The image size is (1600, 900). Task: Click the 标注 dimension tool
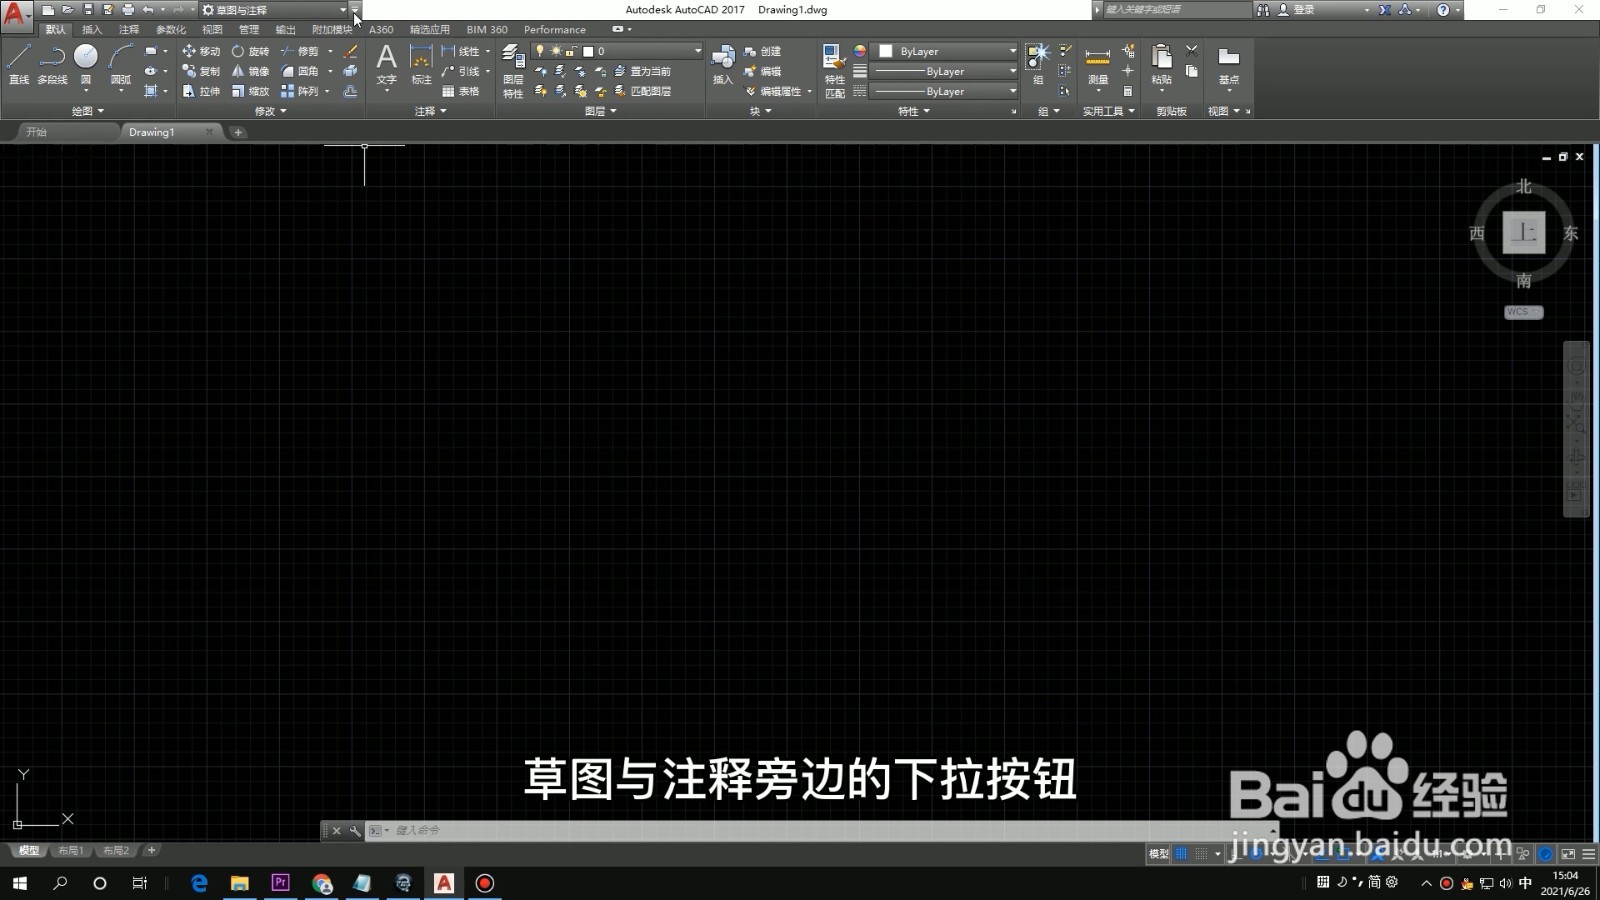[x=422, y=64]
